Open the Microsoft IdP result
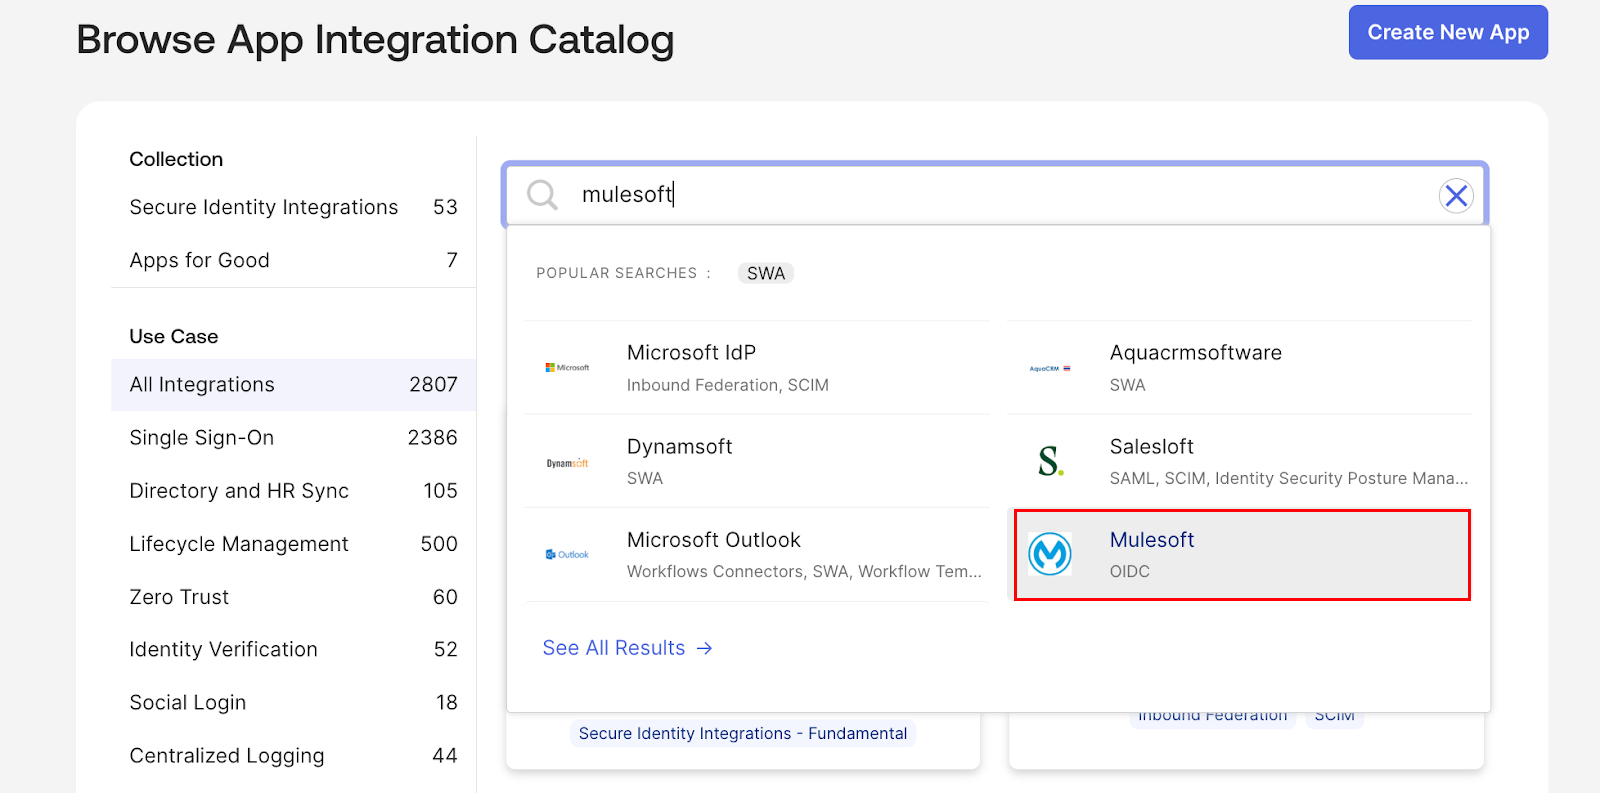Screen dimensions: 1600x793 [757, 368]
